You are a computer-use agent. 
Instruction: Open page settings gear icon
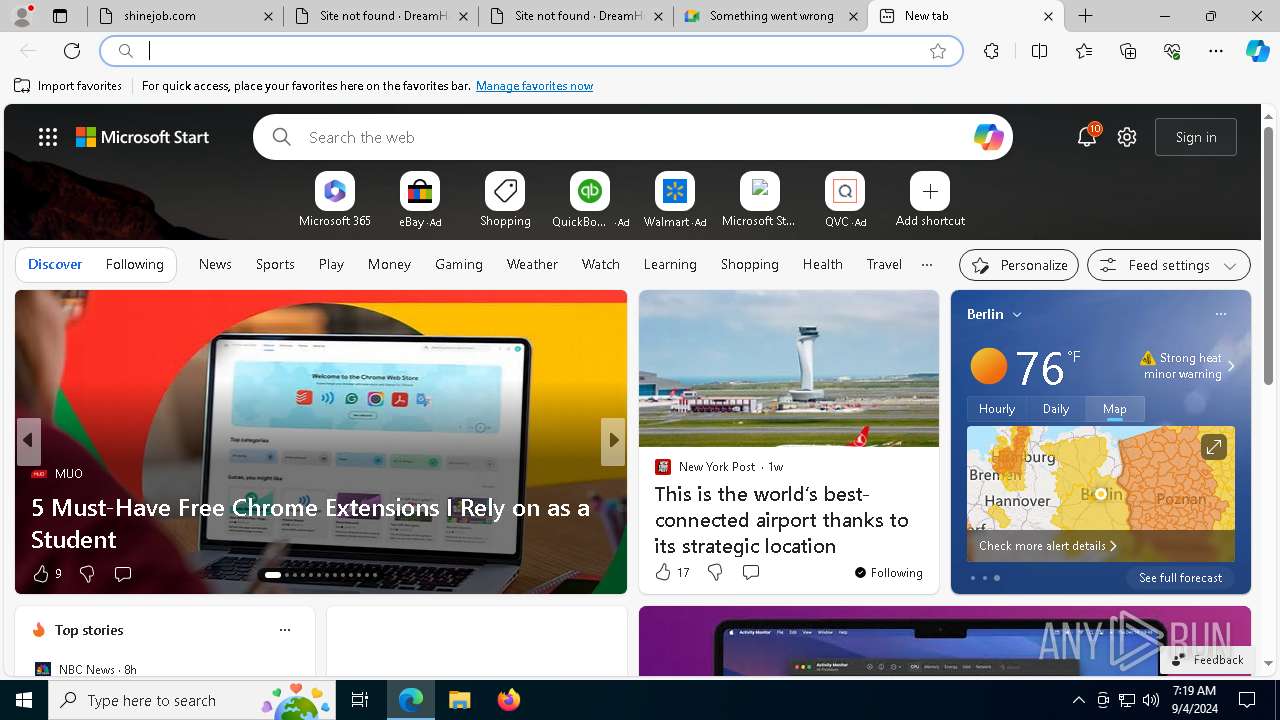pyautogui.click(x=1127, y=137)
